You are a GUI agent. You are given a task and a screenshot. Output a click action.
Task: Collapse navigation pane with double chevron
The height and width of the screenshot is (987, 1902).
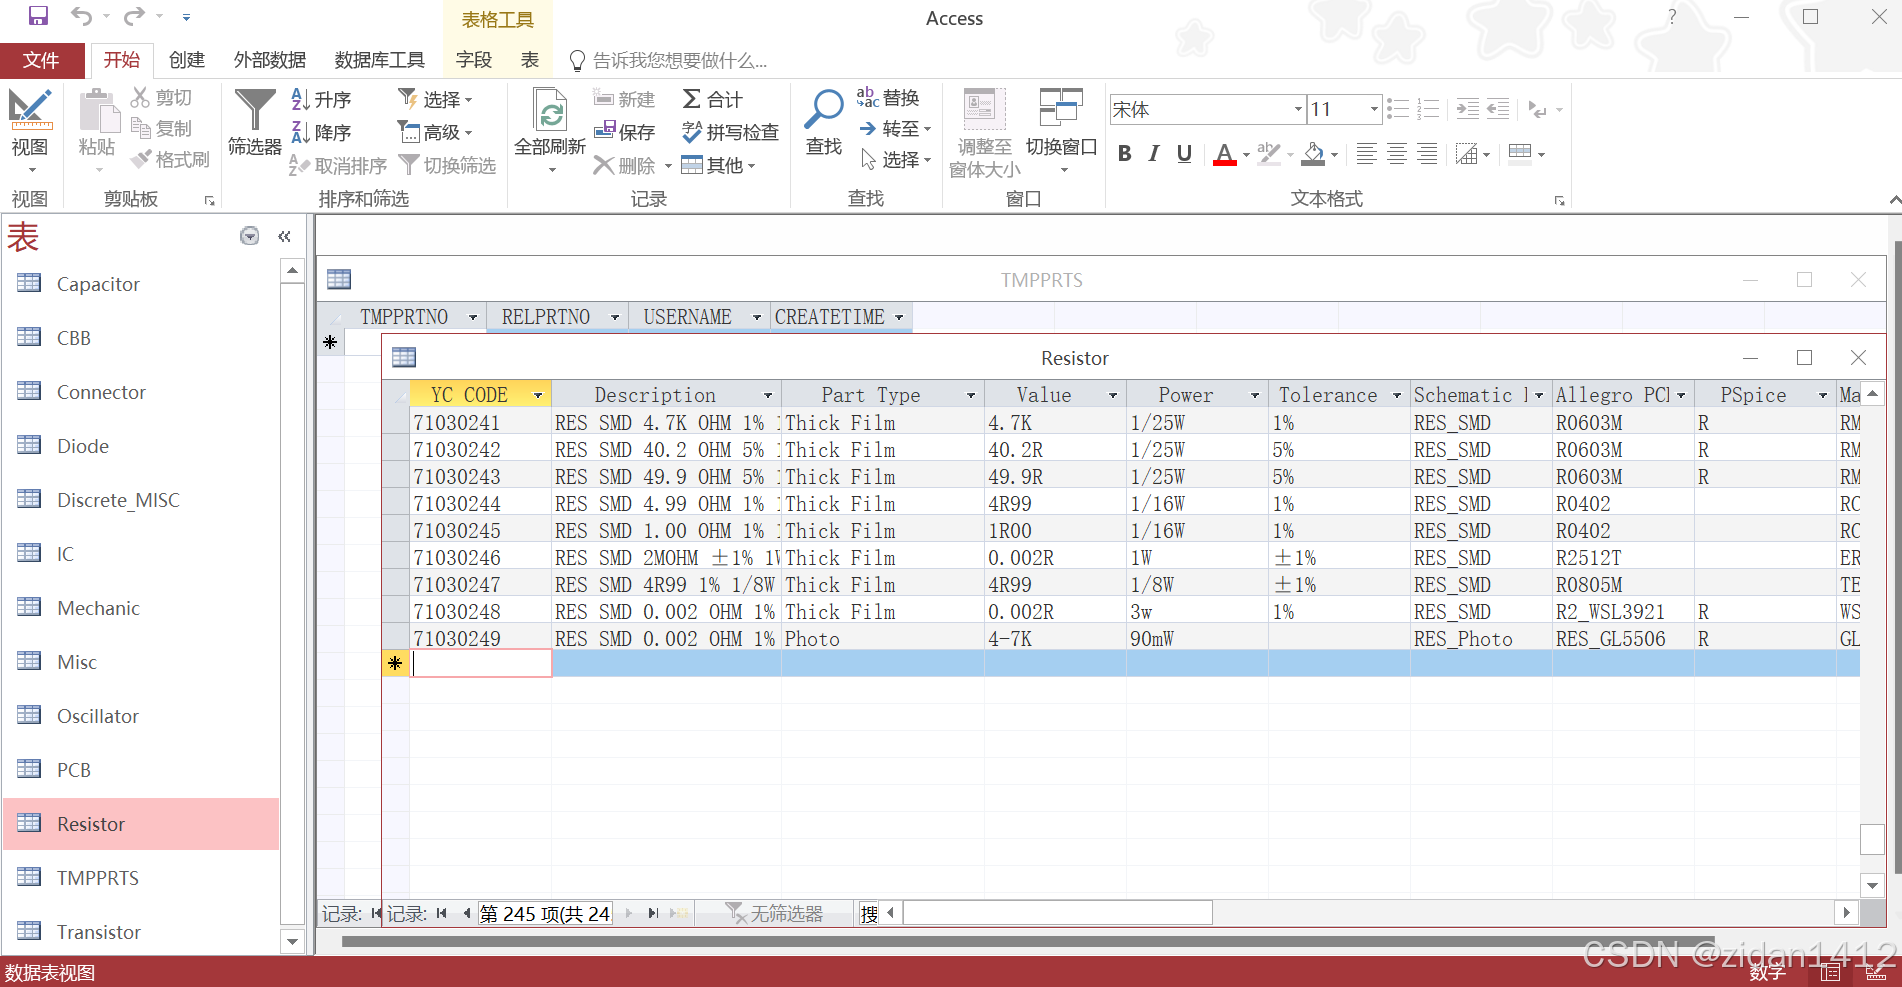tap(284, 236)
